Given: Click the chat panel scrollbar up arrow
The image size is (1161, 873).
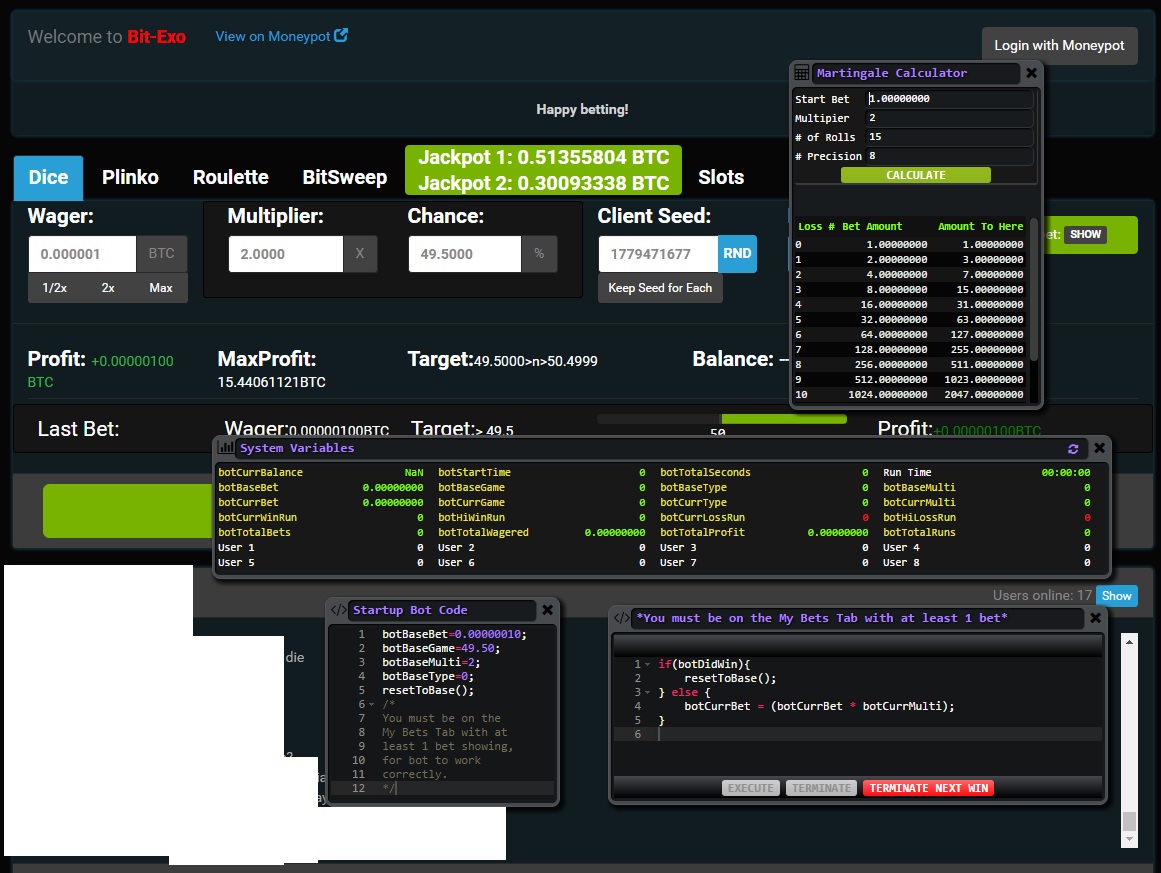Looking at the screenshot, I should click(x=1128, y=642).
